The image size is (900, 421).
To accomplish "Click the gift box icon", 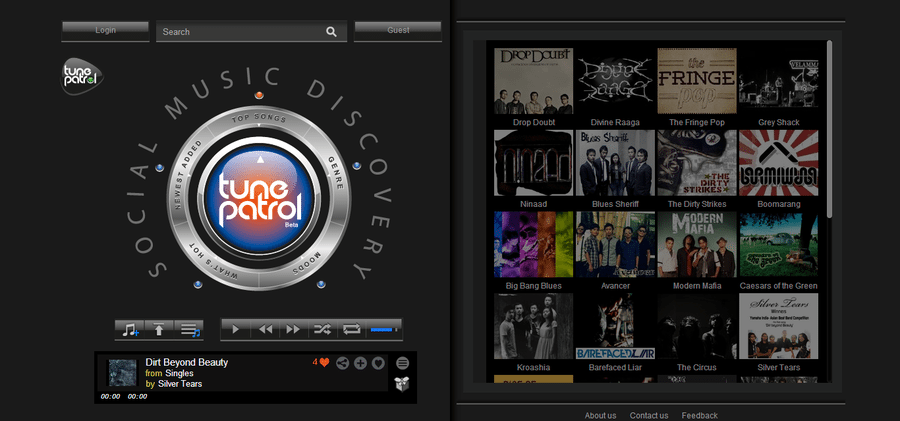I will point(402,384).
